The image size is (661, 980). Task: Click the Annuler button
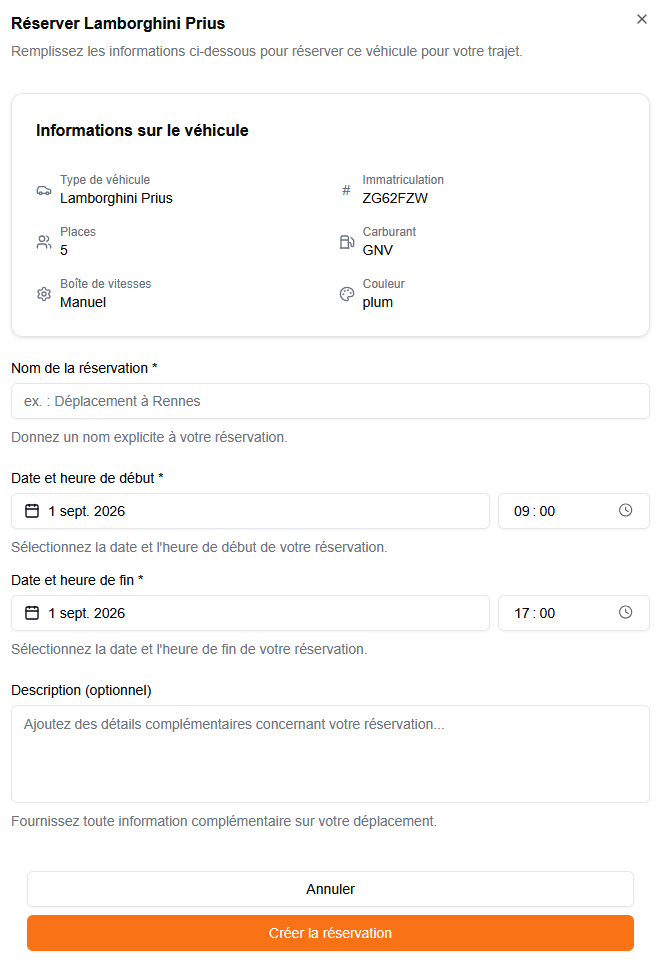point(330,889)
